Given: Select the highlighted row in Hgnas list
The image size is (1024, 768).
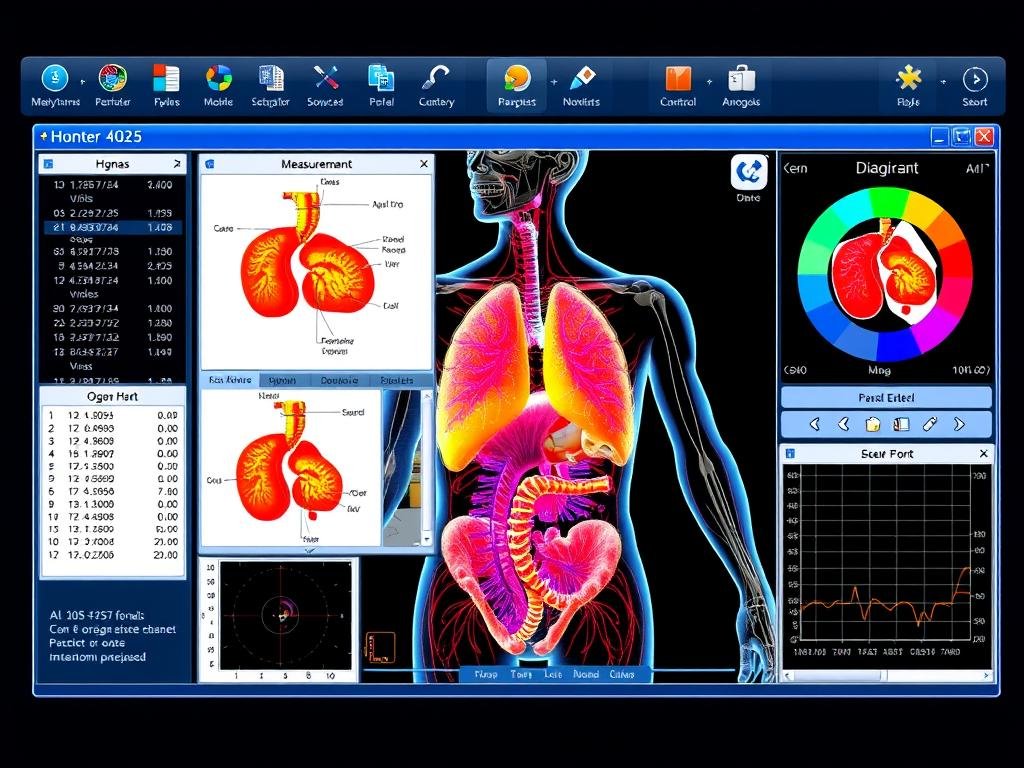Looking at the screenshot, I should tap(112, 227).
